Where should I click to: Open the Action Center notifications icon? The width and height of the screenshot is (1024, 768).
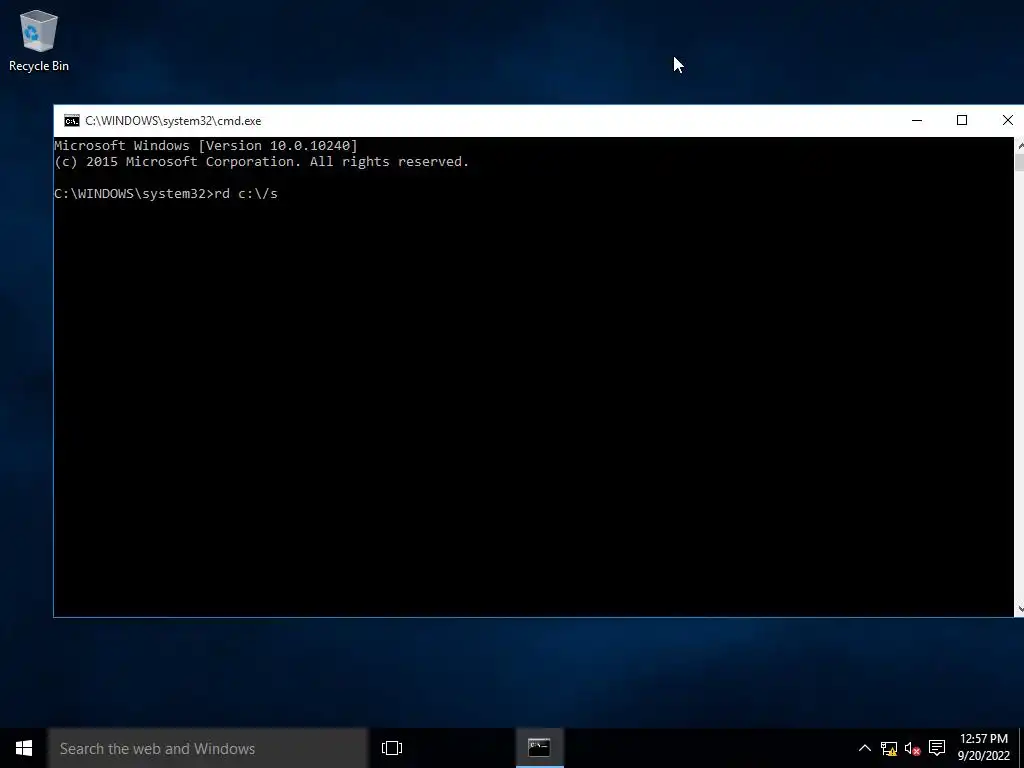[x=937, y=748]
